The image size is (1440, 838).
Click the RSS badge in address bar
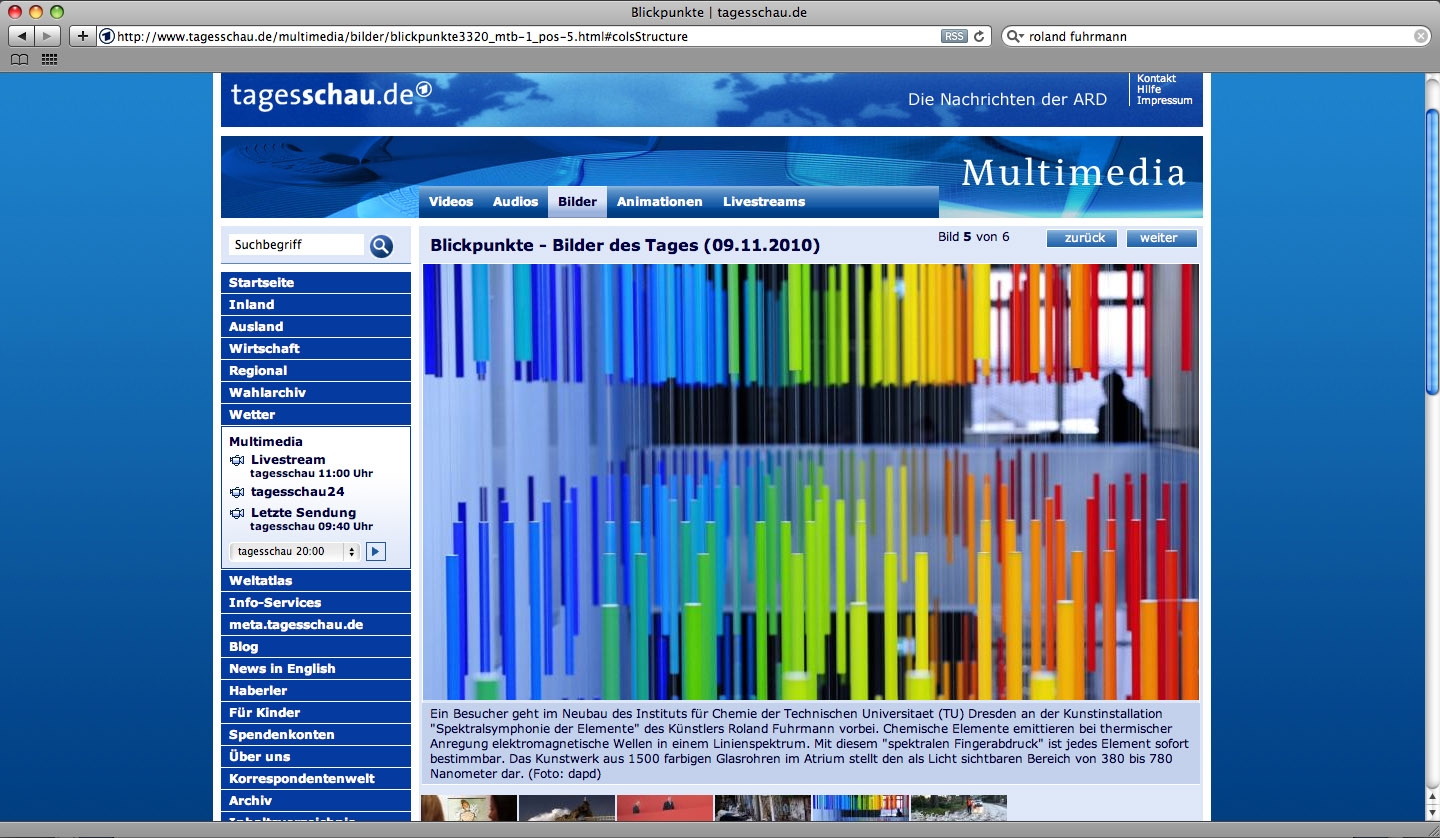point(954,36)
